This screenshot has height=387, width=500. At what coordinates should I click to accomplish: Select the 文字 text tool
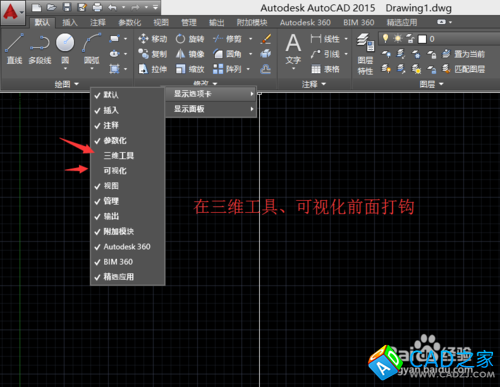293,50
